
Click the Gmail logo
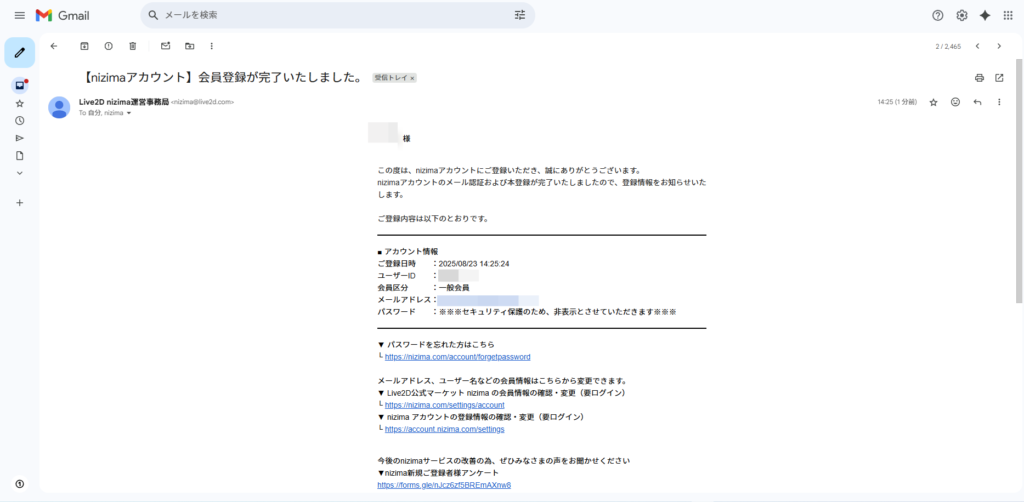coord(63,16)
